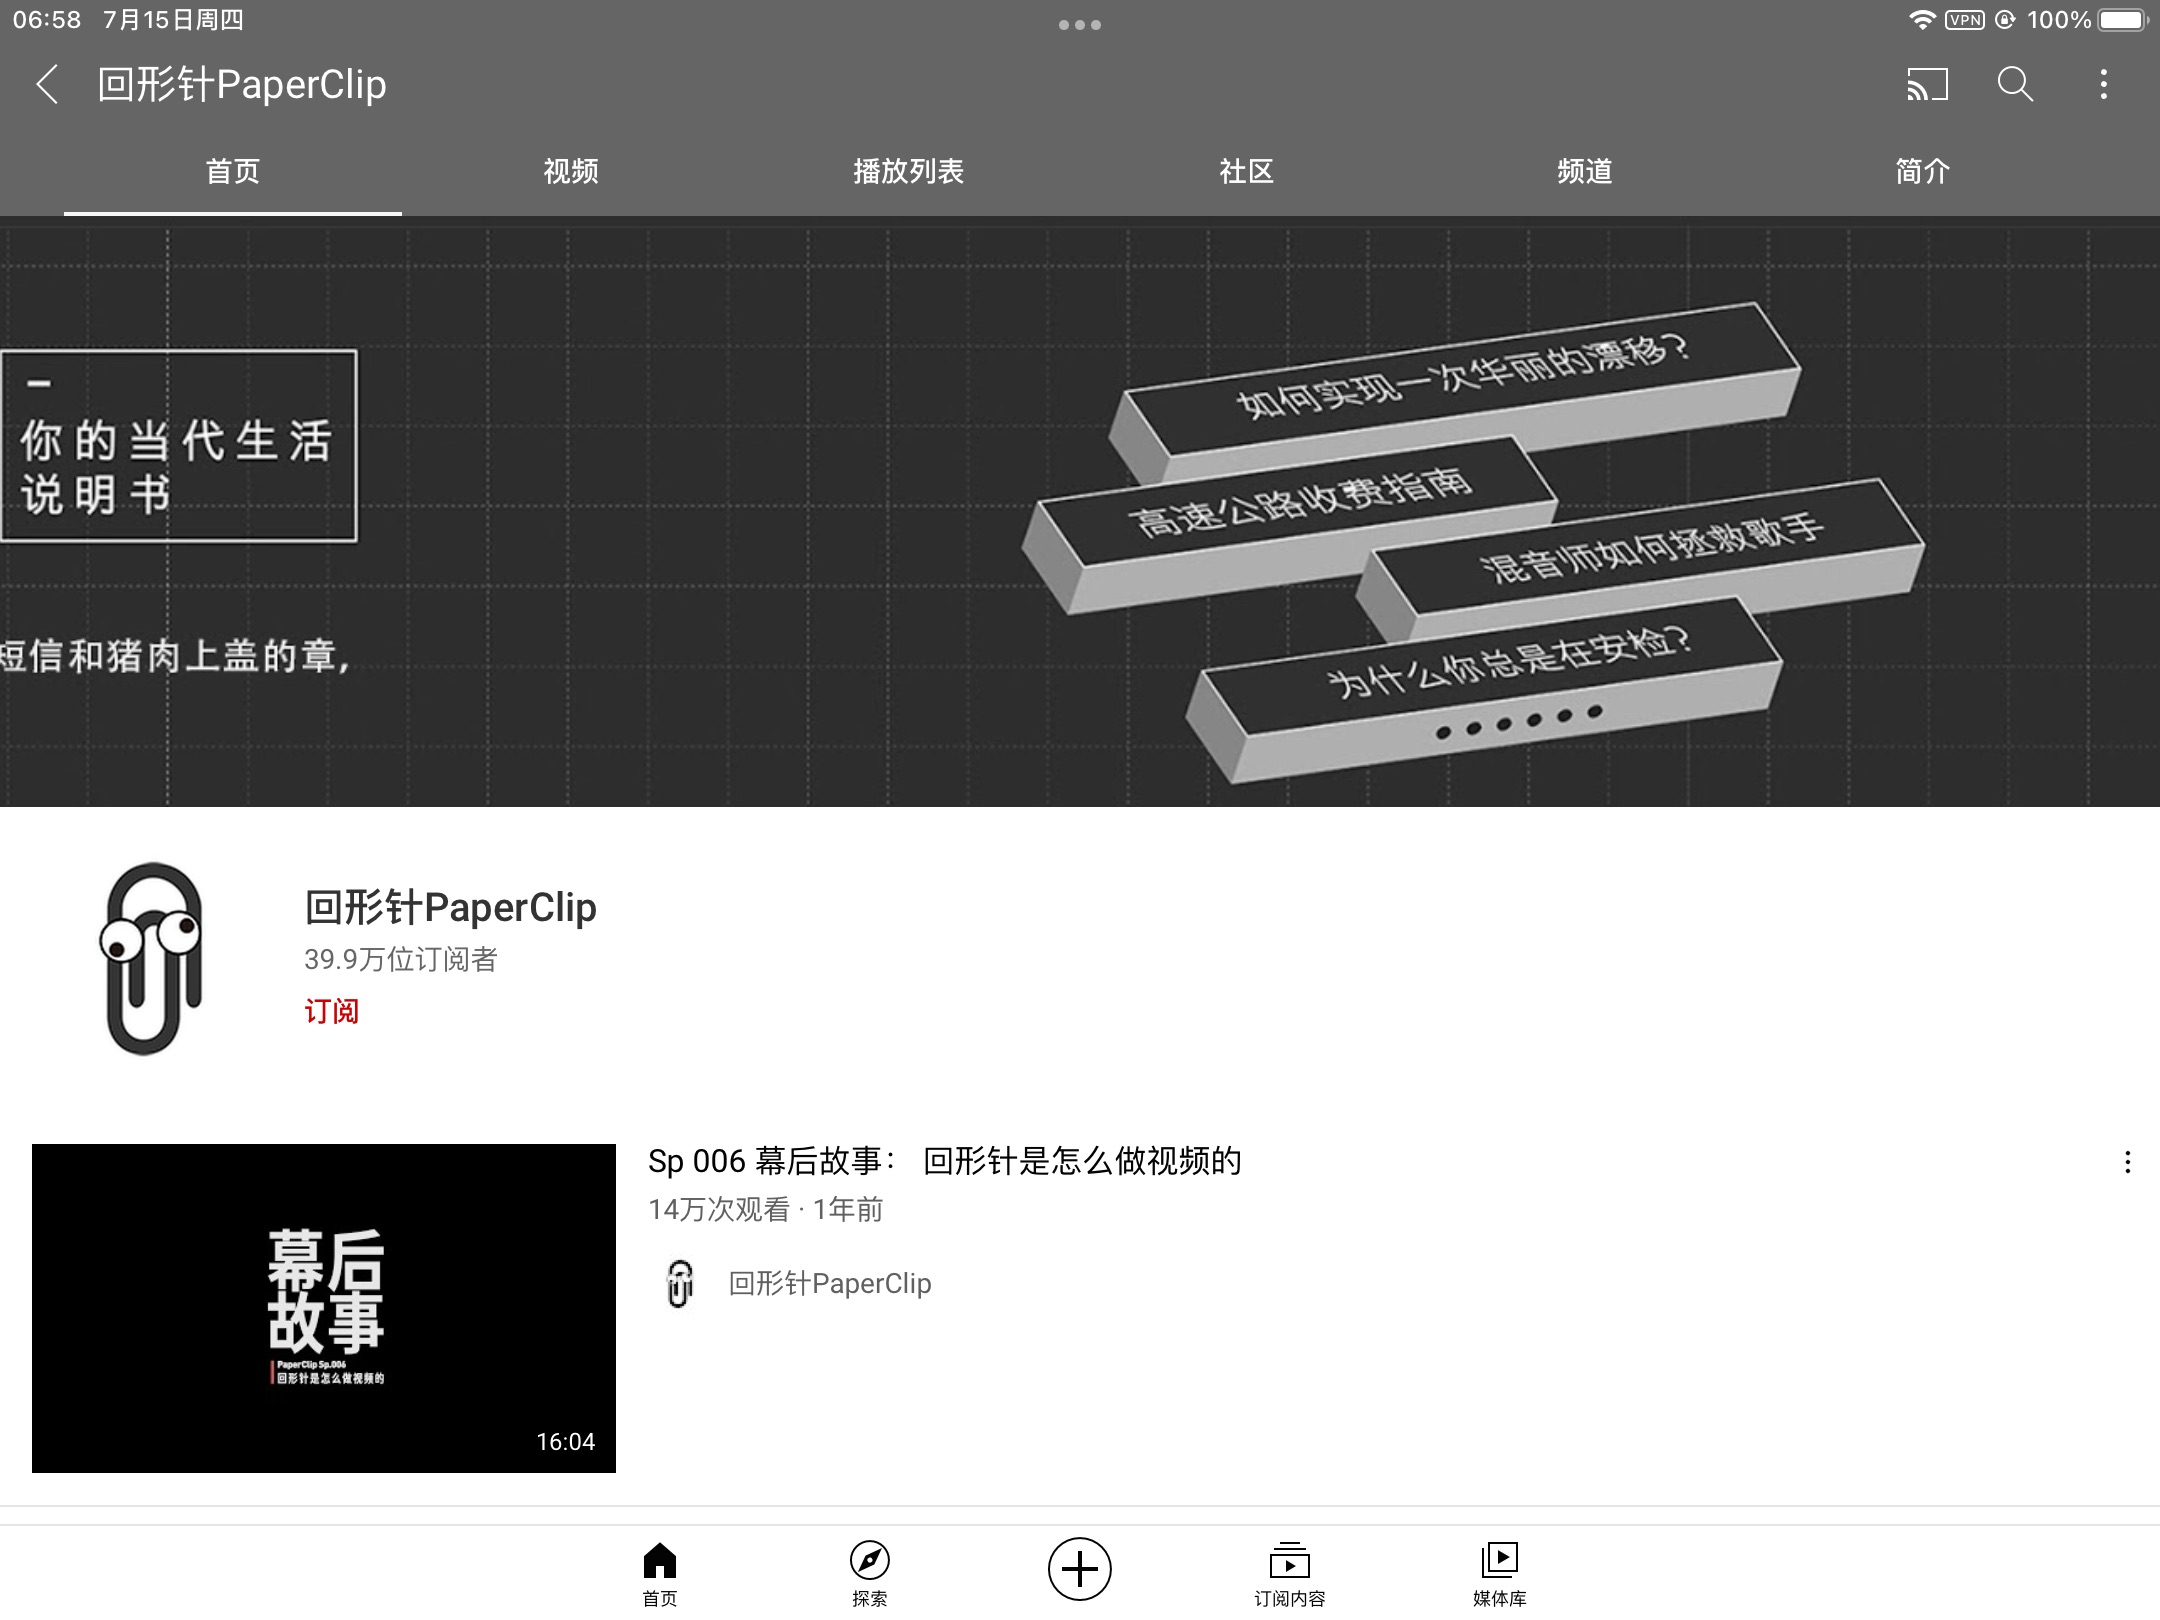Viewport: 2160px width, 1620px height.
Task: Tap the plus create button
Action: click(x=1080, y=1569)
